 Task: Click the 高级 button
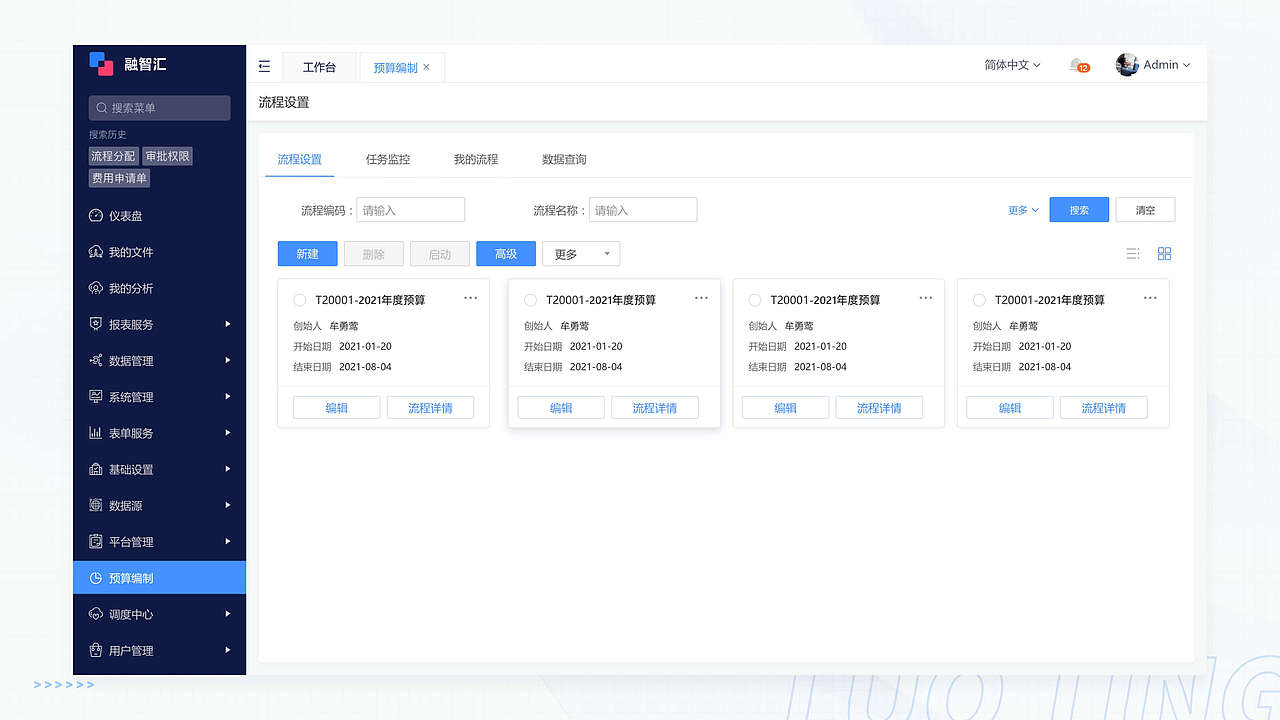506,254
